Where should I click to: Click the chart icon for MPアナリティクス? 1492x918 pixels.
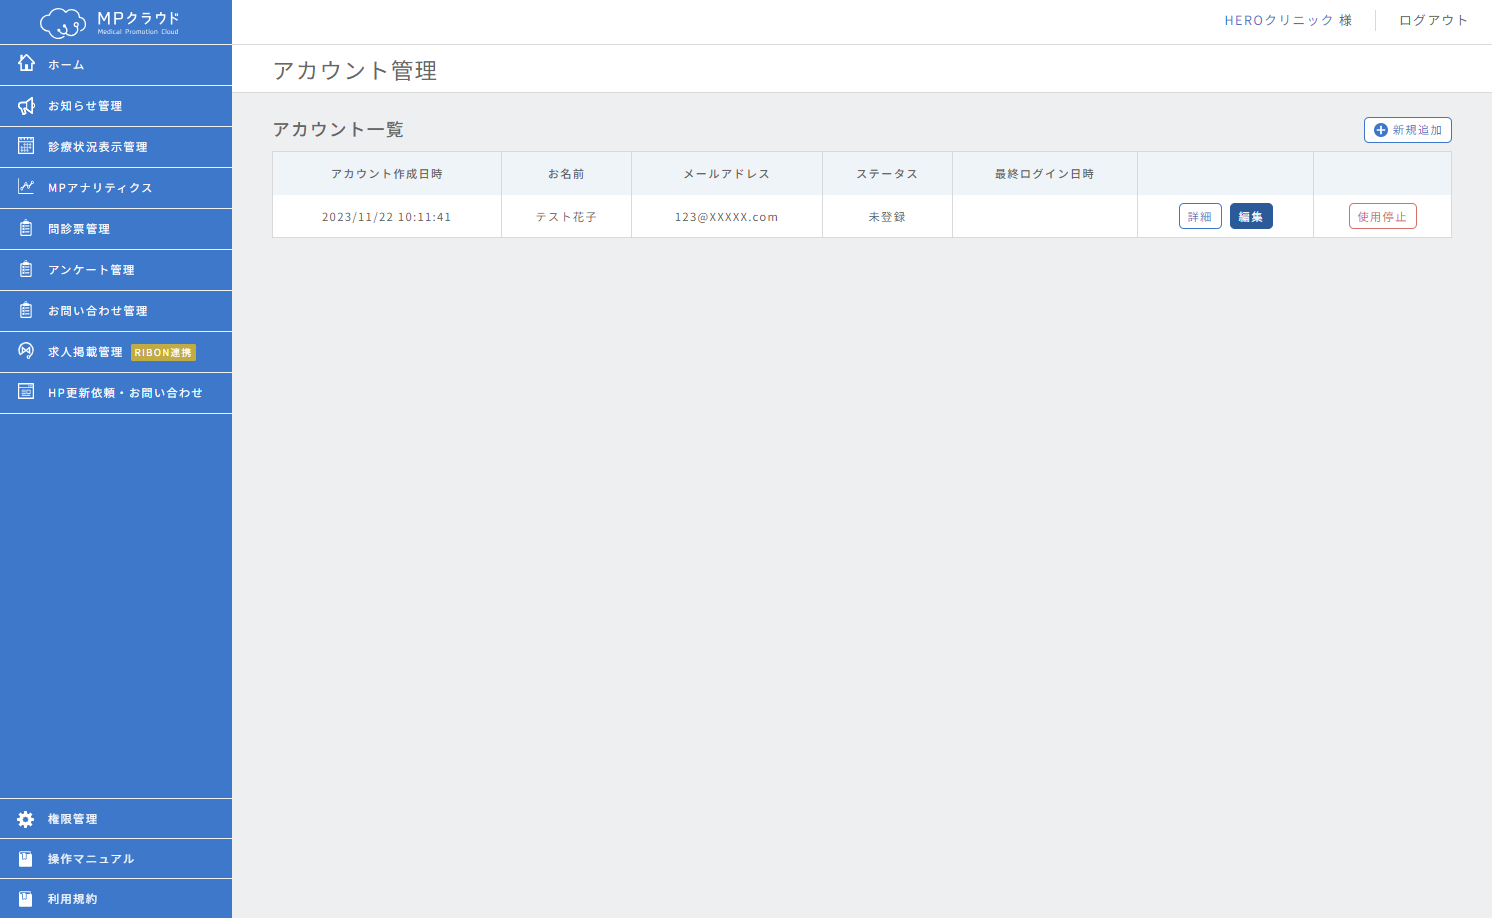point(26,187)
